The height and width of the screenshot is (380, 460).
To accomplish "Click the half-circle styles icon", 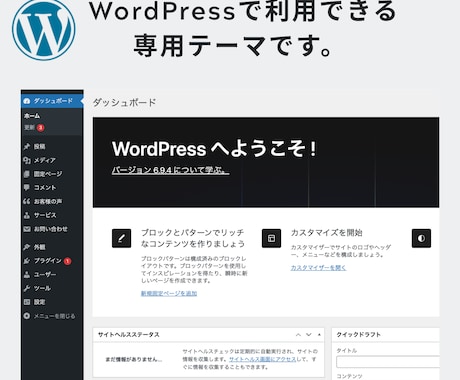I will pyautogui.click(x=421, y=238).
